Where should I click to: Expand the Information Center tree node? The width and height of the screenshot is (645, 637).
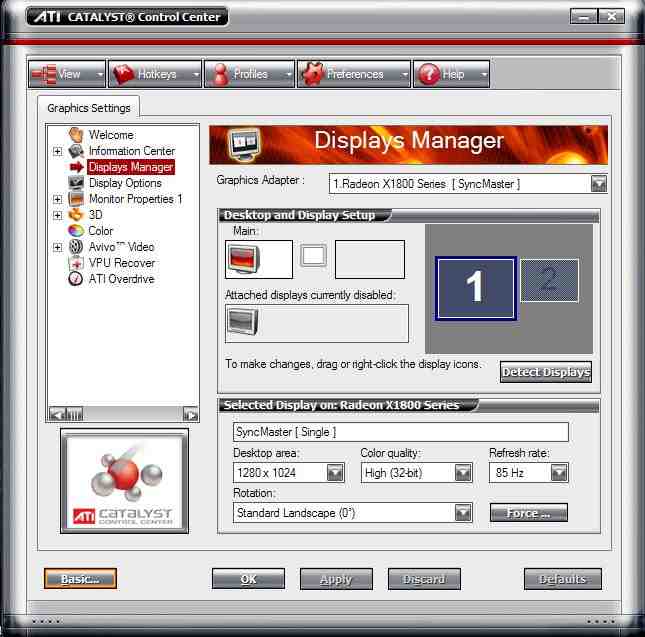58,151
